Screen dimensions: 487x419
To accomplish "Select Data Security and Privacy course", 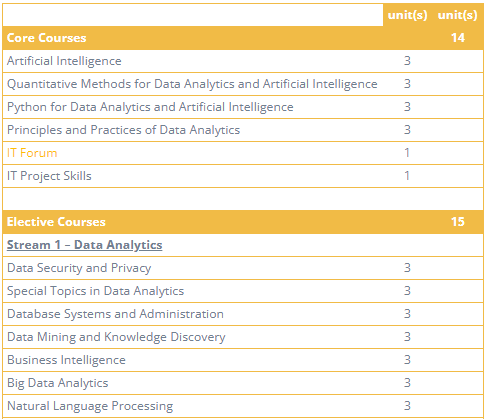I will 79,268.
